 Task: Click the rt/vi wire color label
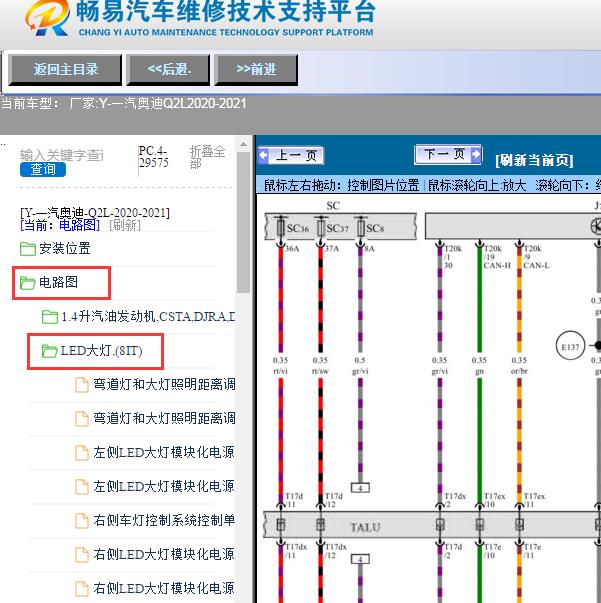pos(280,371)
